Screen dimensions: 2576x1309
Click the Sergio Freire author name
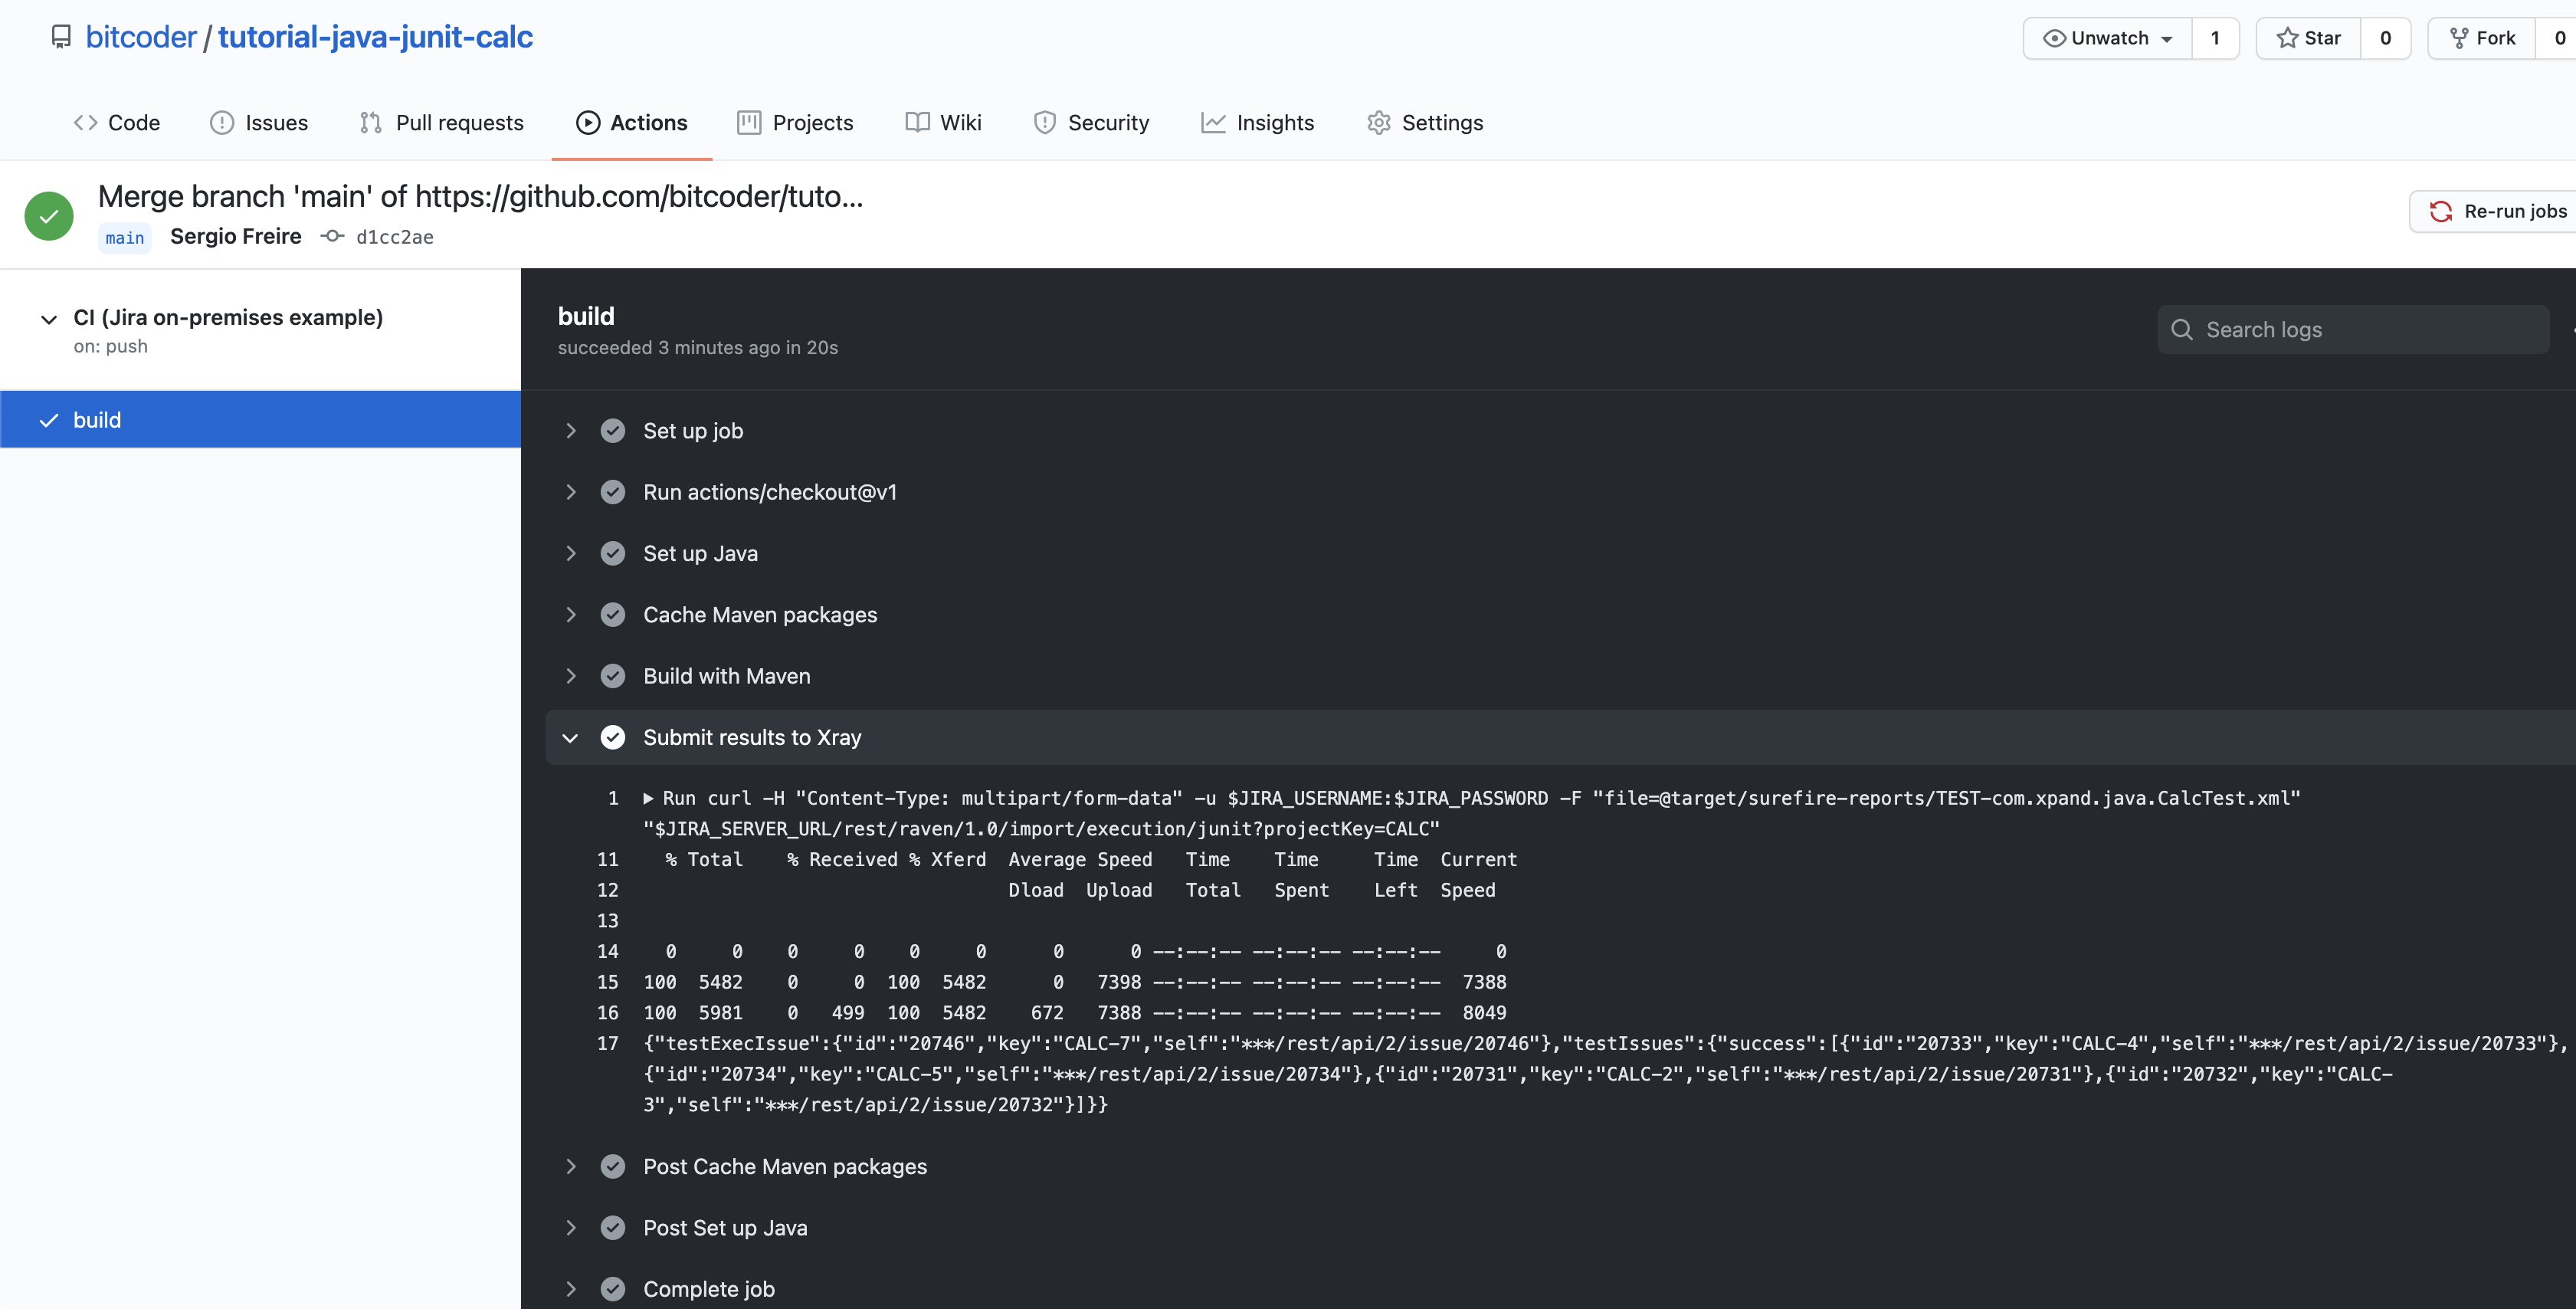[x=236, y=236]
